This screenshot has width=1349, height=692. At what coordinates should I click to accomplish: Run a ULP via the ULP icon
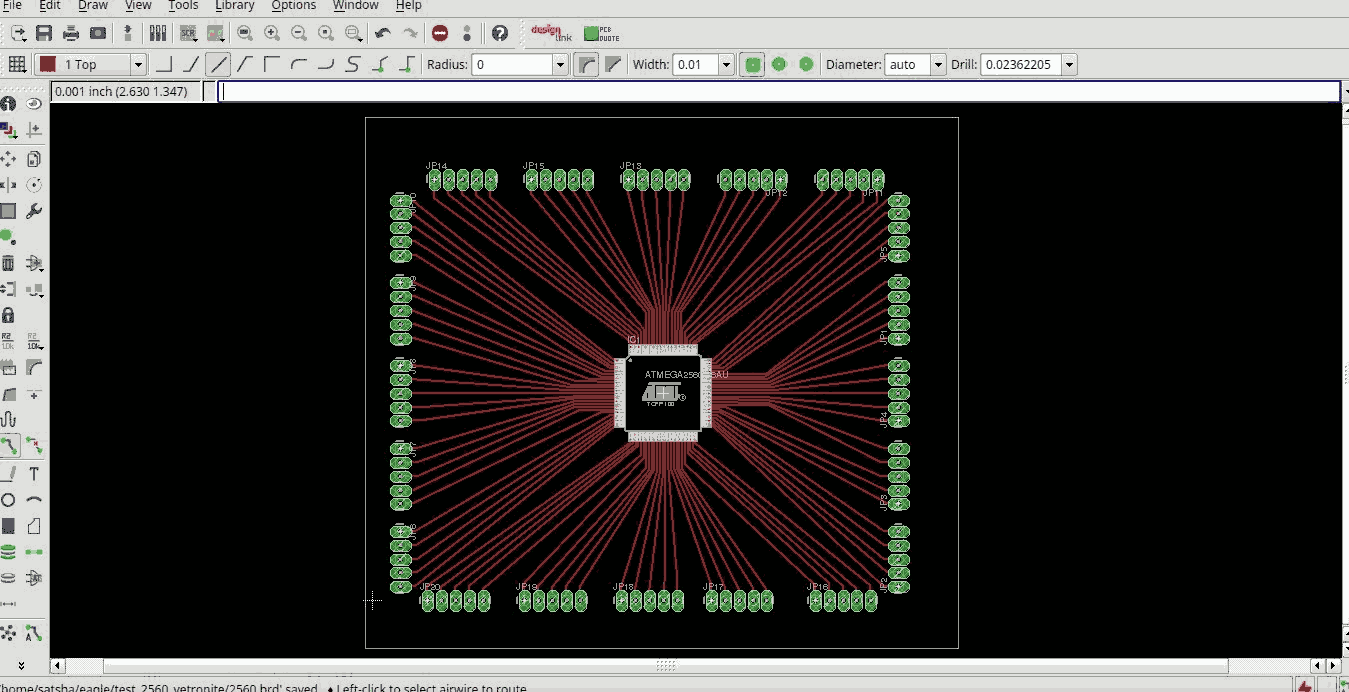pos(214,33)
